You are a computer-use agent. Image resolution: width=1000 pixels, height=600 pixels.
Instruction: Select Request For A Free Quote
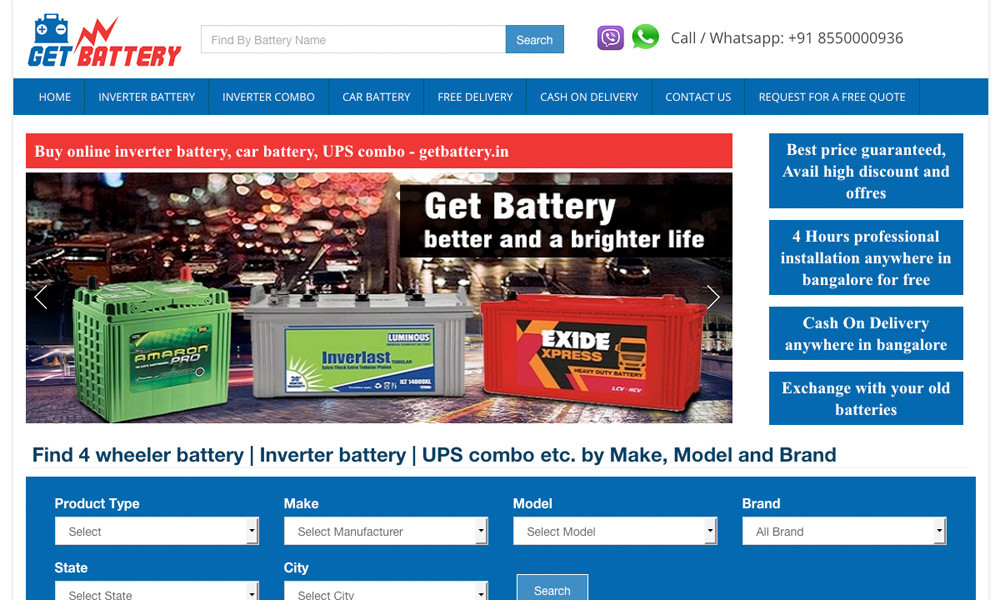point(832,97)
